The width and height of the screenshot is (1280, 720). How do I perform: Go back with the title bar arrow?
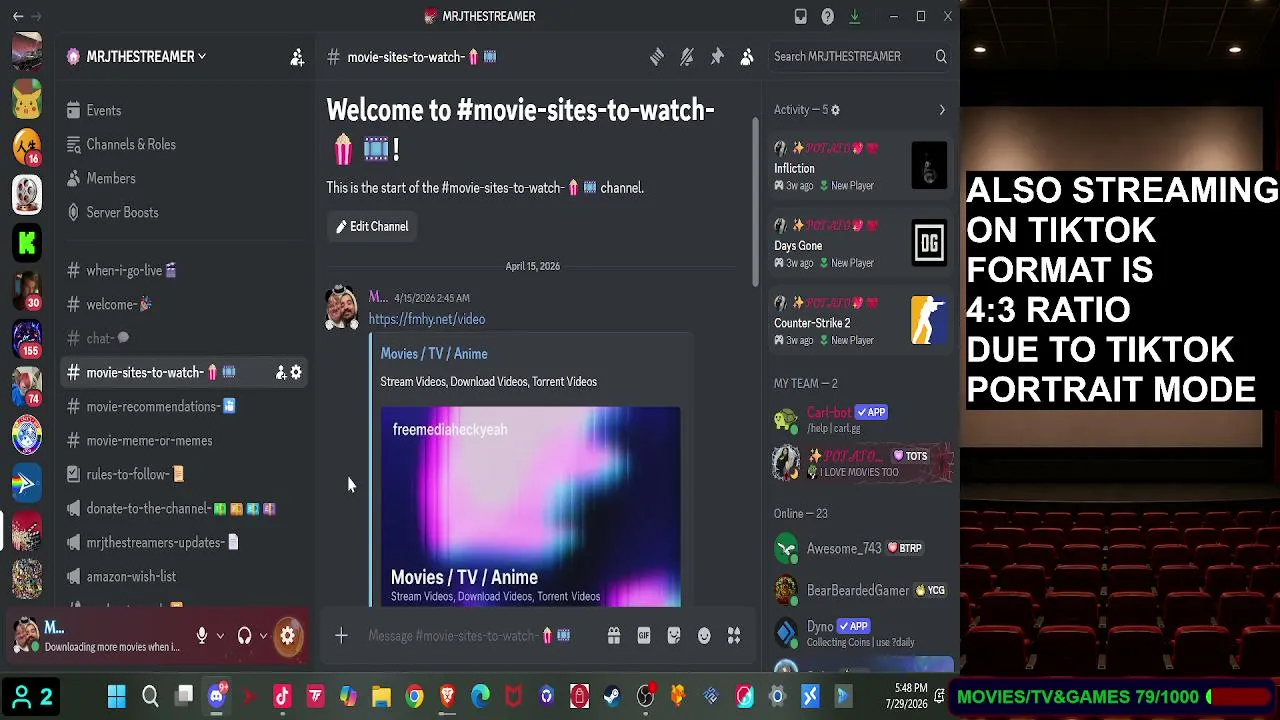click(x=18, y=16)
